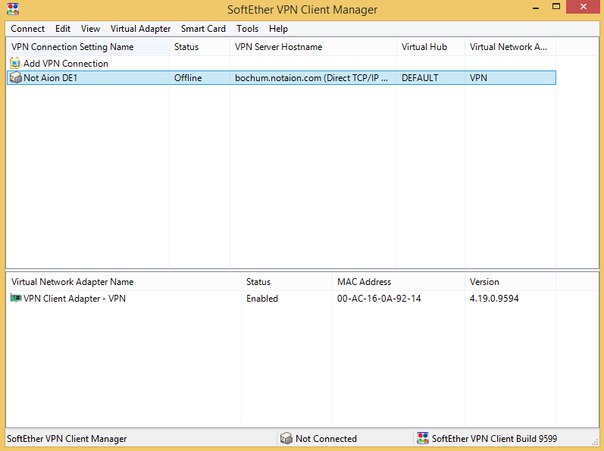The height and width of the screenshot is (451, 604).
Task: Click the Offline status cell
Action: pos(188,78)
